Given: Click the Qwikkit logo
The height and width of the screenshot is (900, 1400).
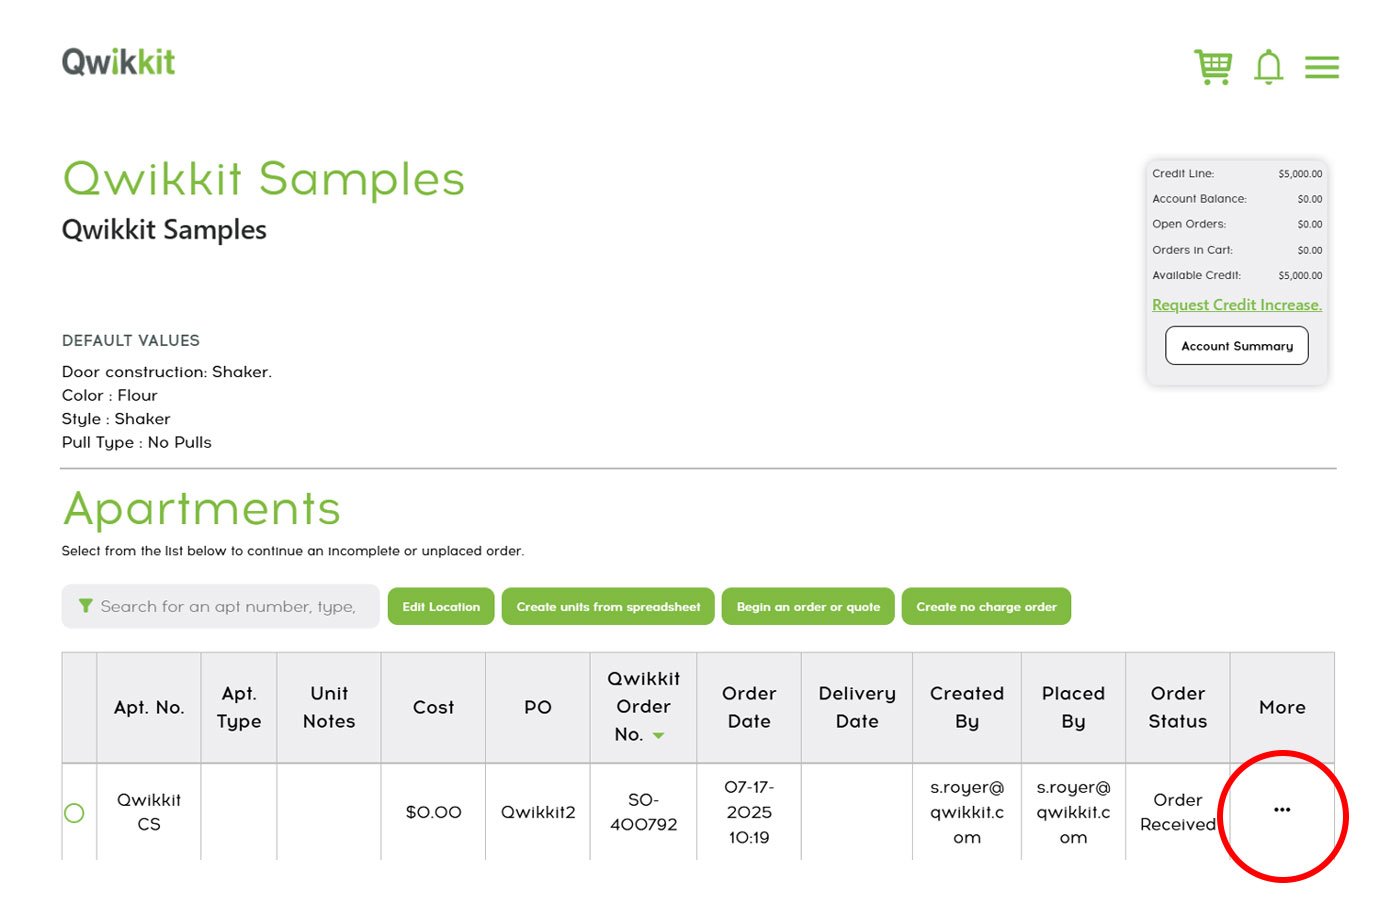Looking at the screenshot, I should (118, 62).
